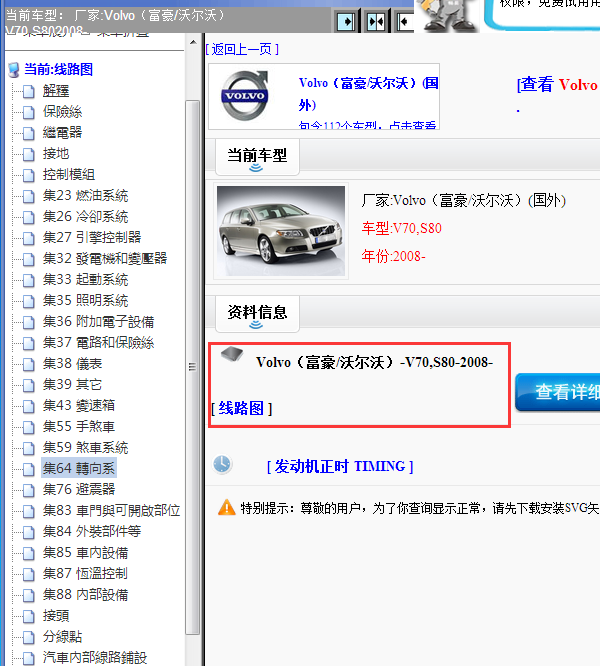Select 繼電器 in the tree
Viewport: 600px width, 666px height.
pyautogui.click(x=62, y=133)
